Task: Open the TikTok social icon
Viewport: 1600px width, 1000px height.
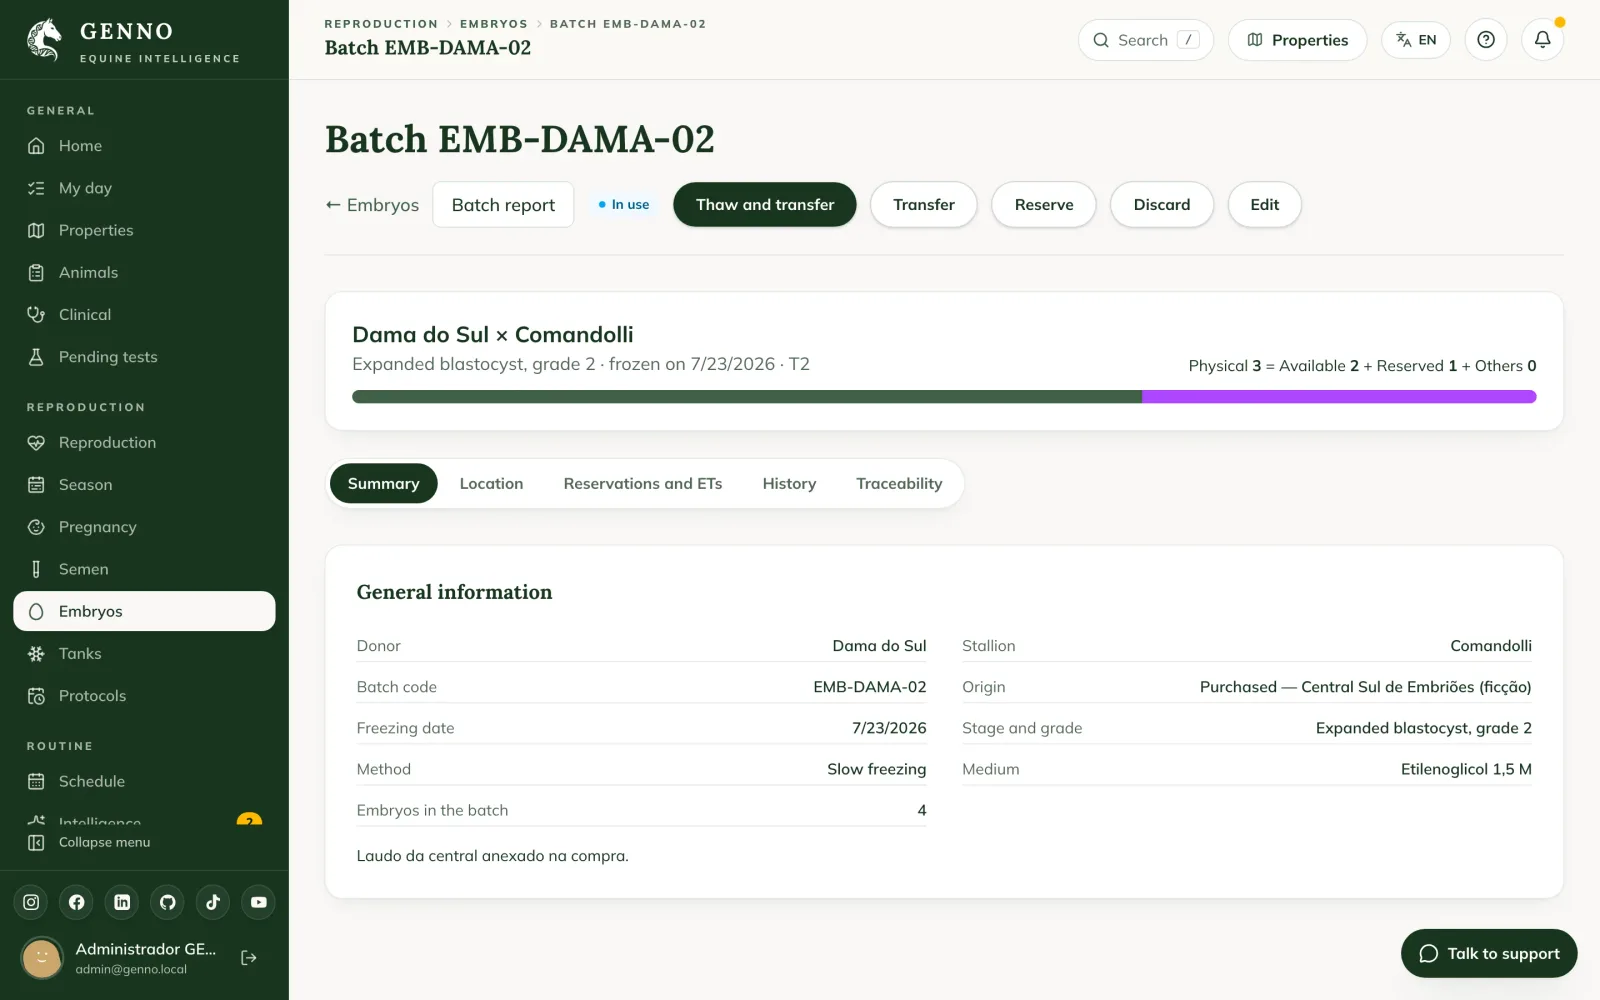Action: [x=213, y=902]
